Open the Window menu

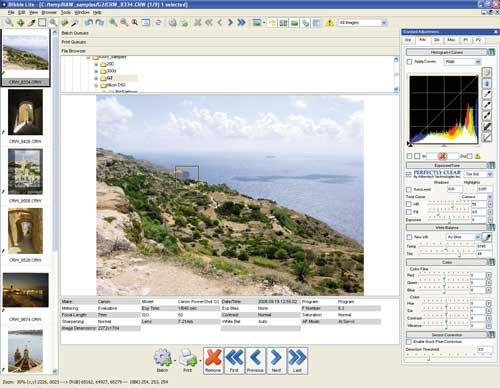pos(82,12)
